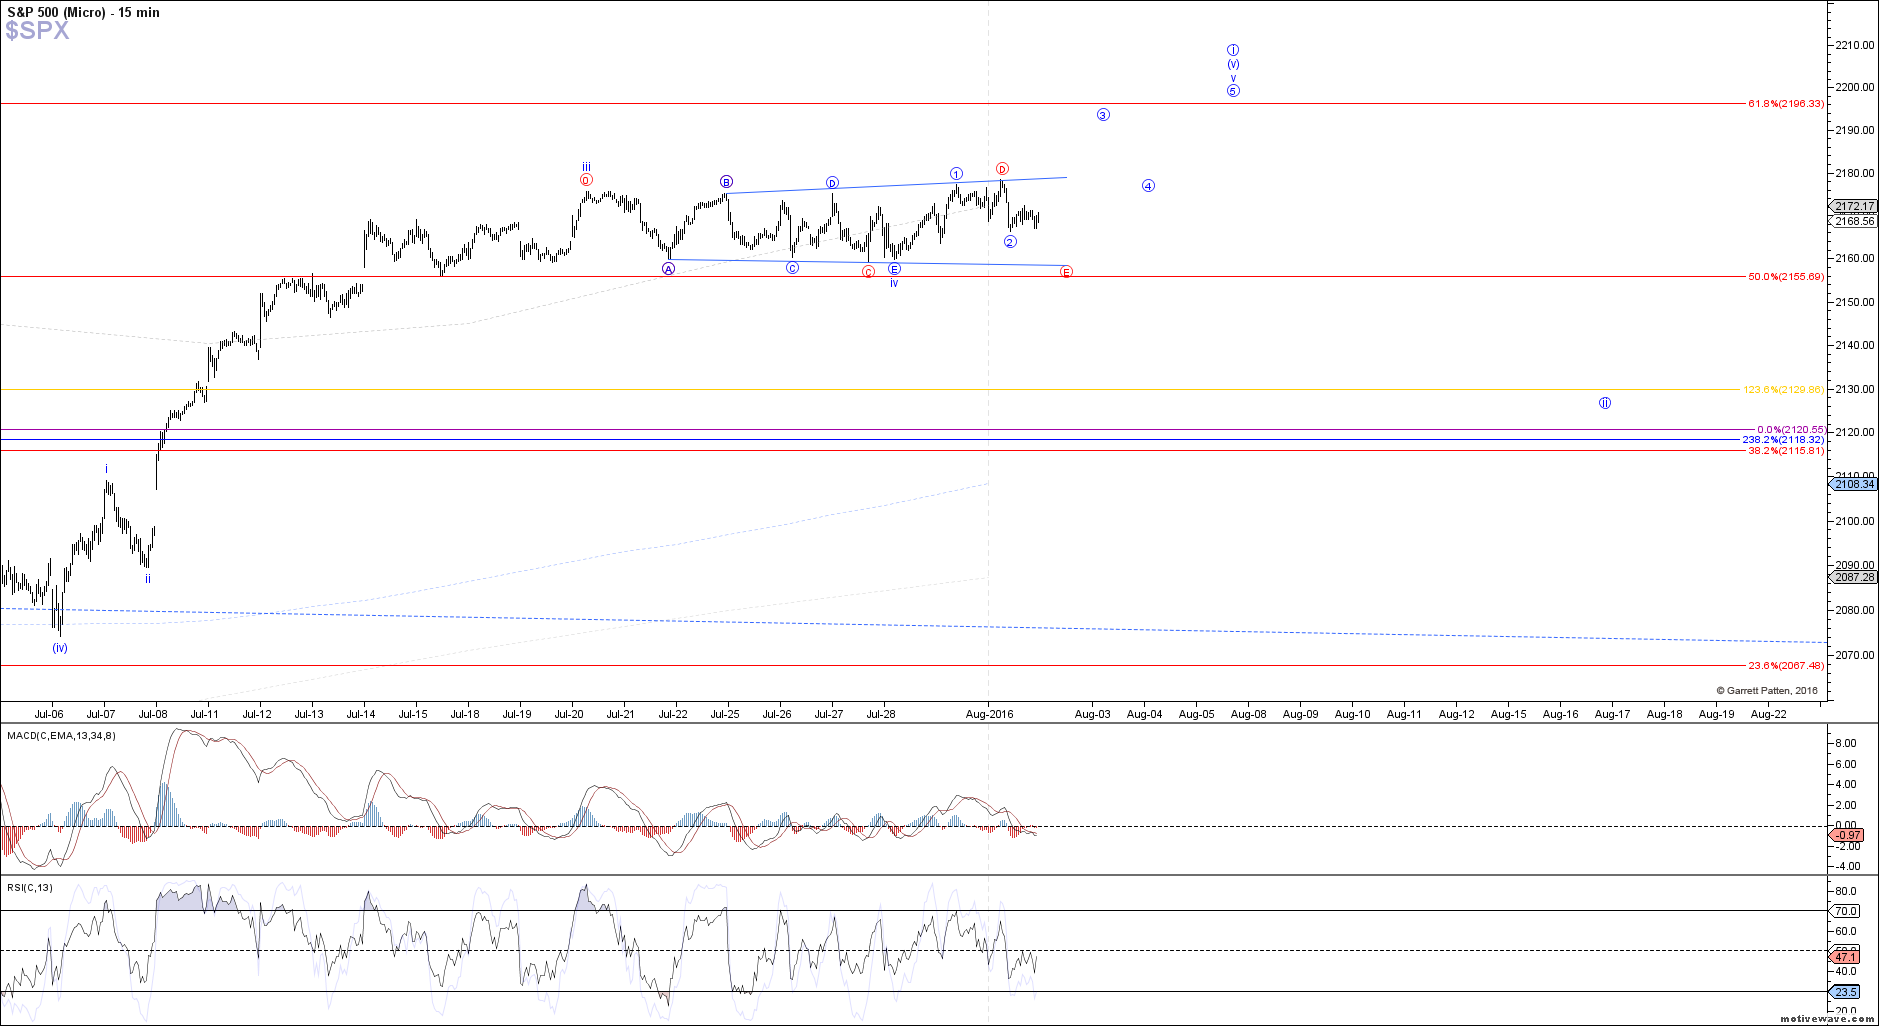Click the red circled E triangle label
Screen dimensions: 1879x1026
point(1066,272)
